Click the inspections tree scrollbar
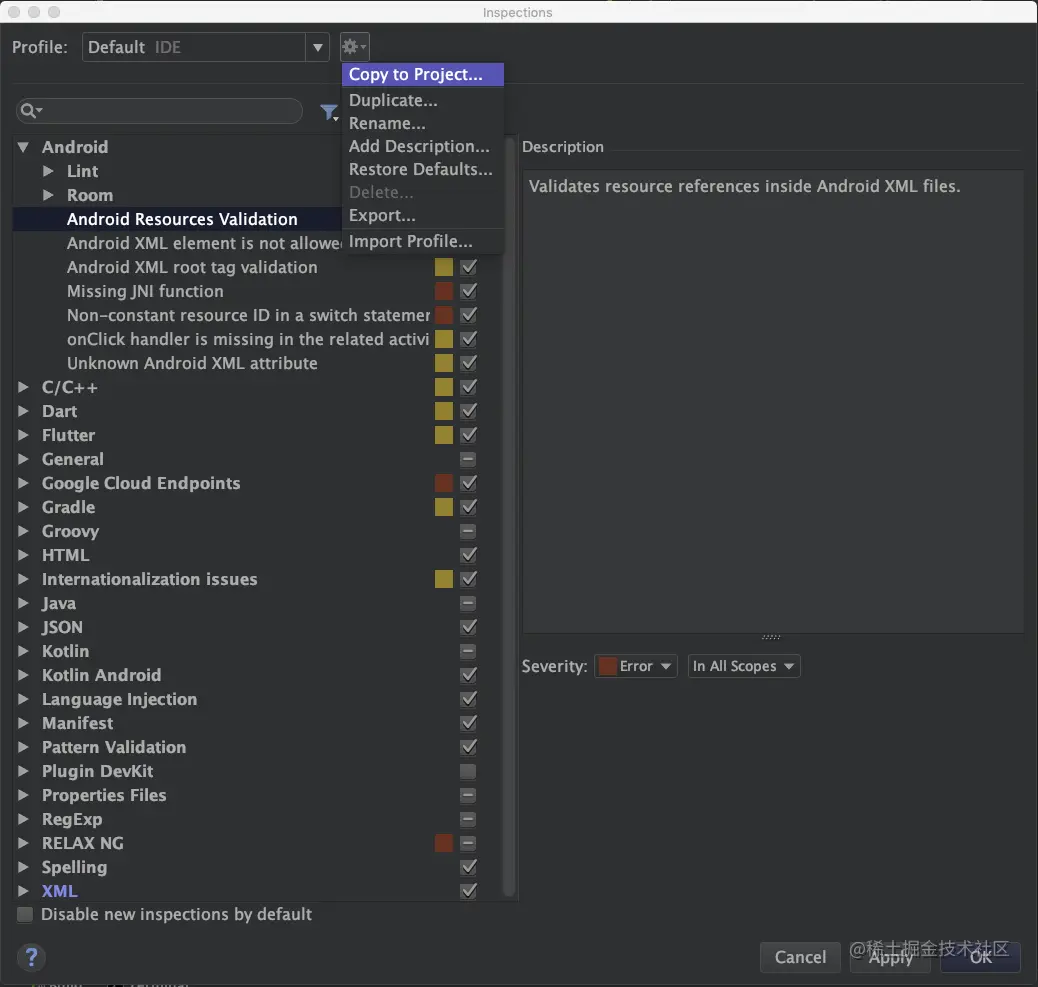Viewport: 1038px width, 987px height. (x=508, y=516)
